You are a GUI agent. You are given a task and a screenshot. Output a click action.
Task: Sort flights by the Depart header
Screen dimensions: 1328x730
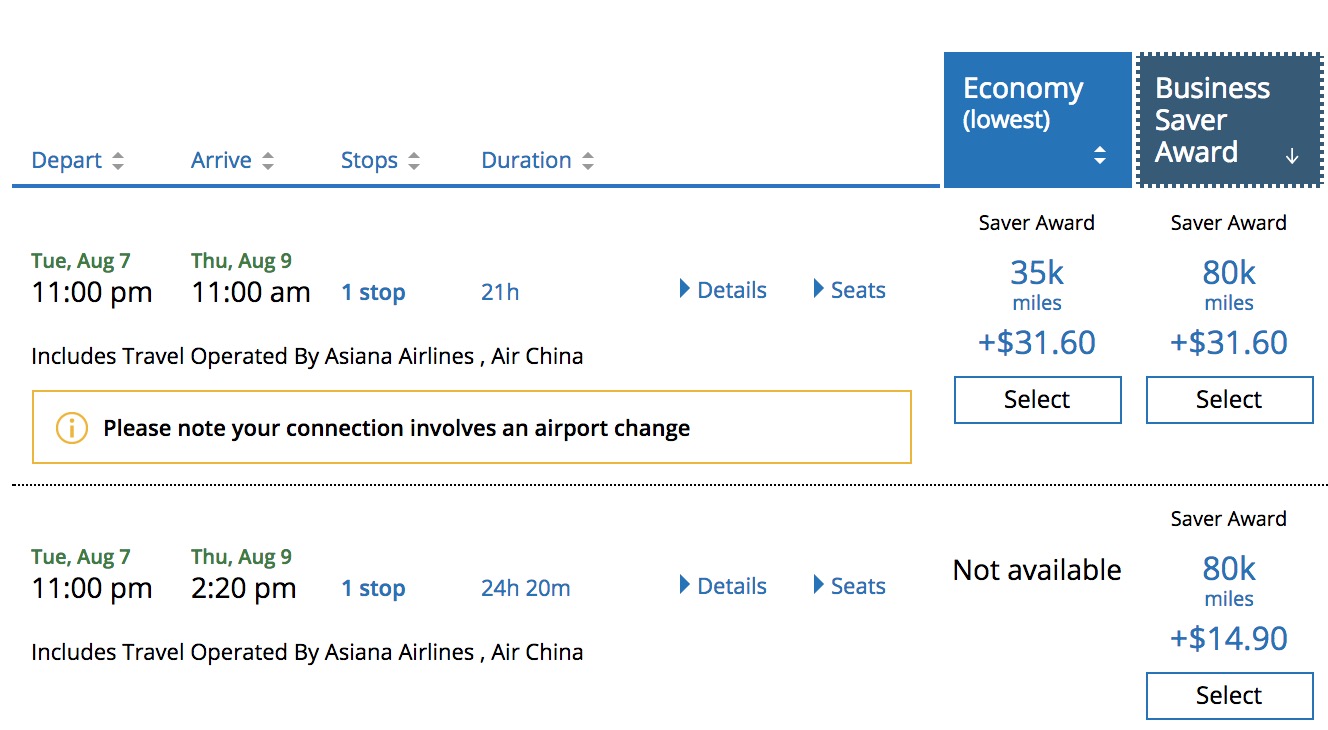[67, 161]
